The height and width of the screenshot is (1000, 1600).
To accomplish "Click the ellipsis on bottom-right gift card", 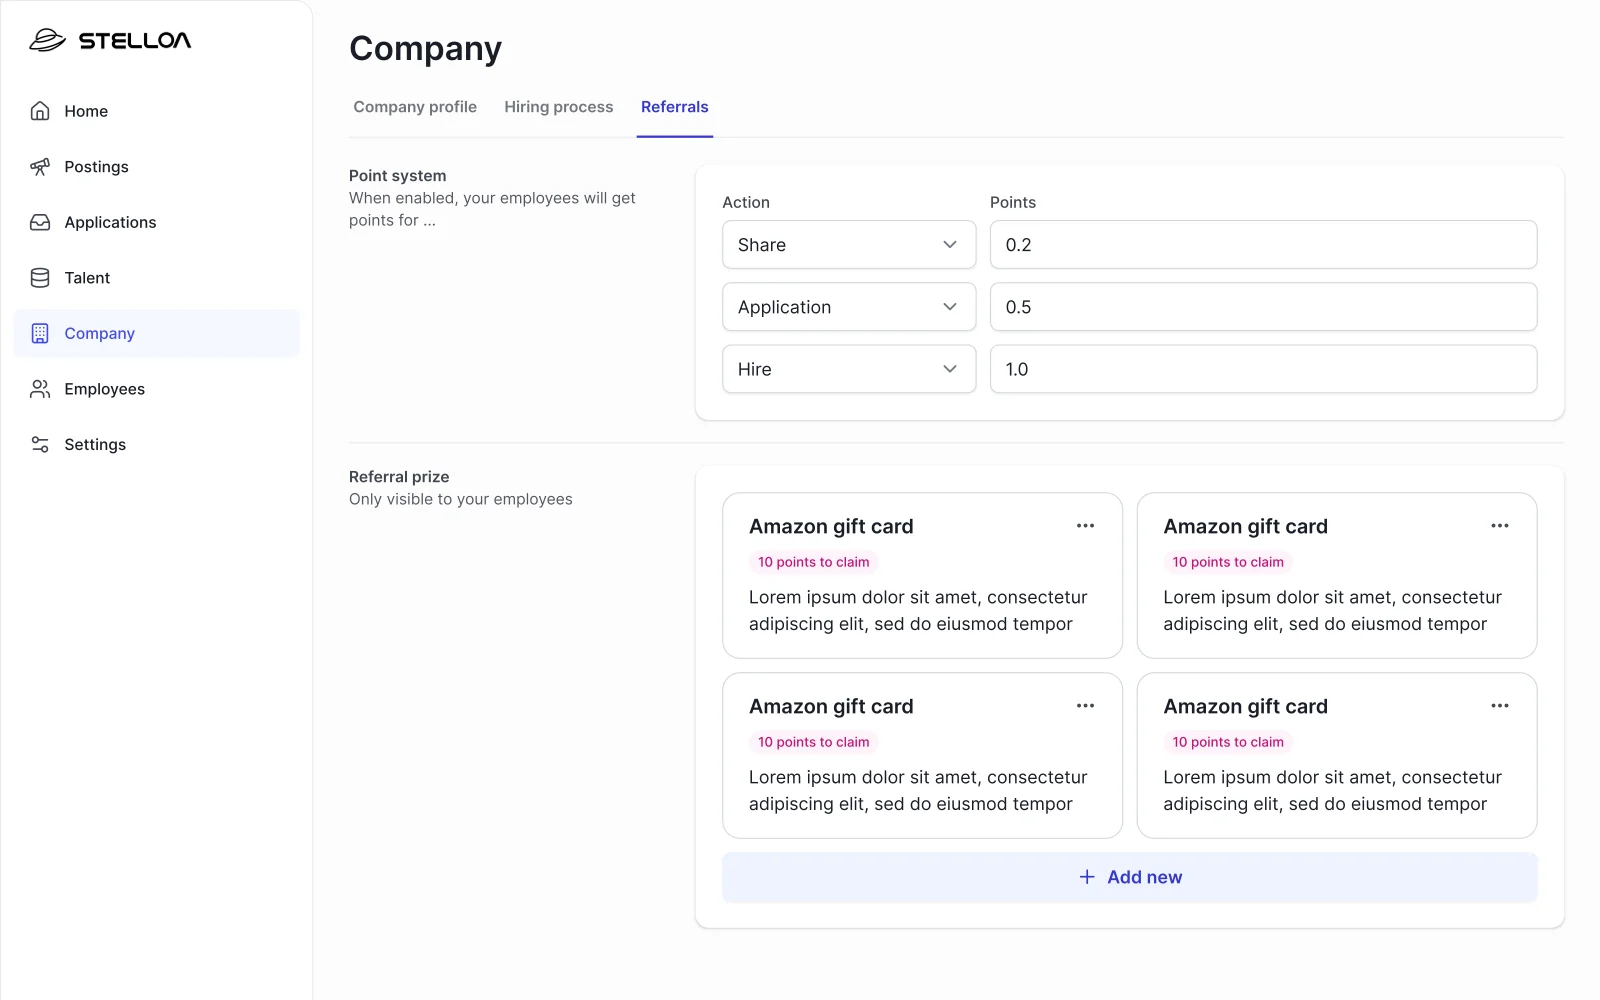I will 1500,705.
